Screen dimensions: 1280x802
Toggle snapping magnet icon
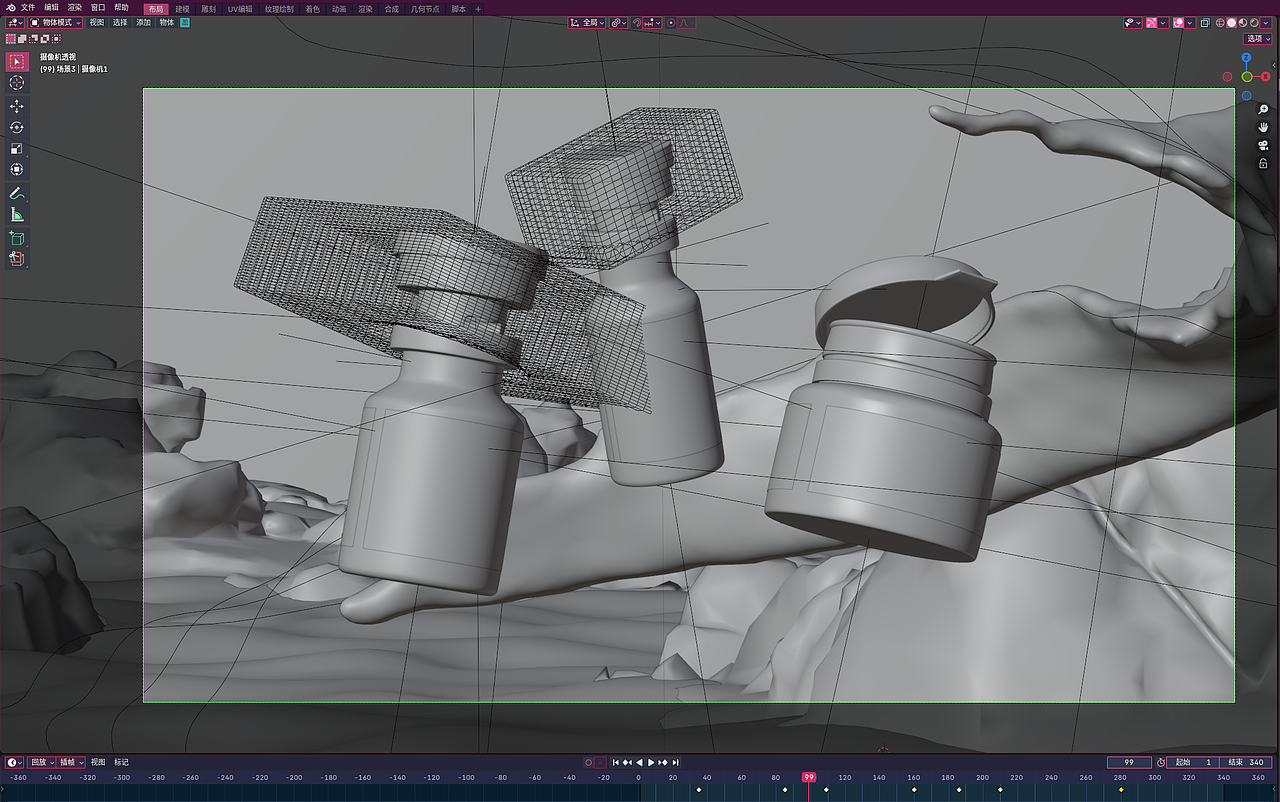coord(637,22)
